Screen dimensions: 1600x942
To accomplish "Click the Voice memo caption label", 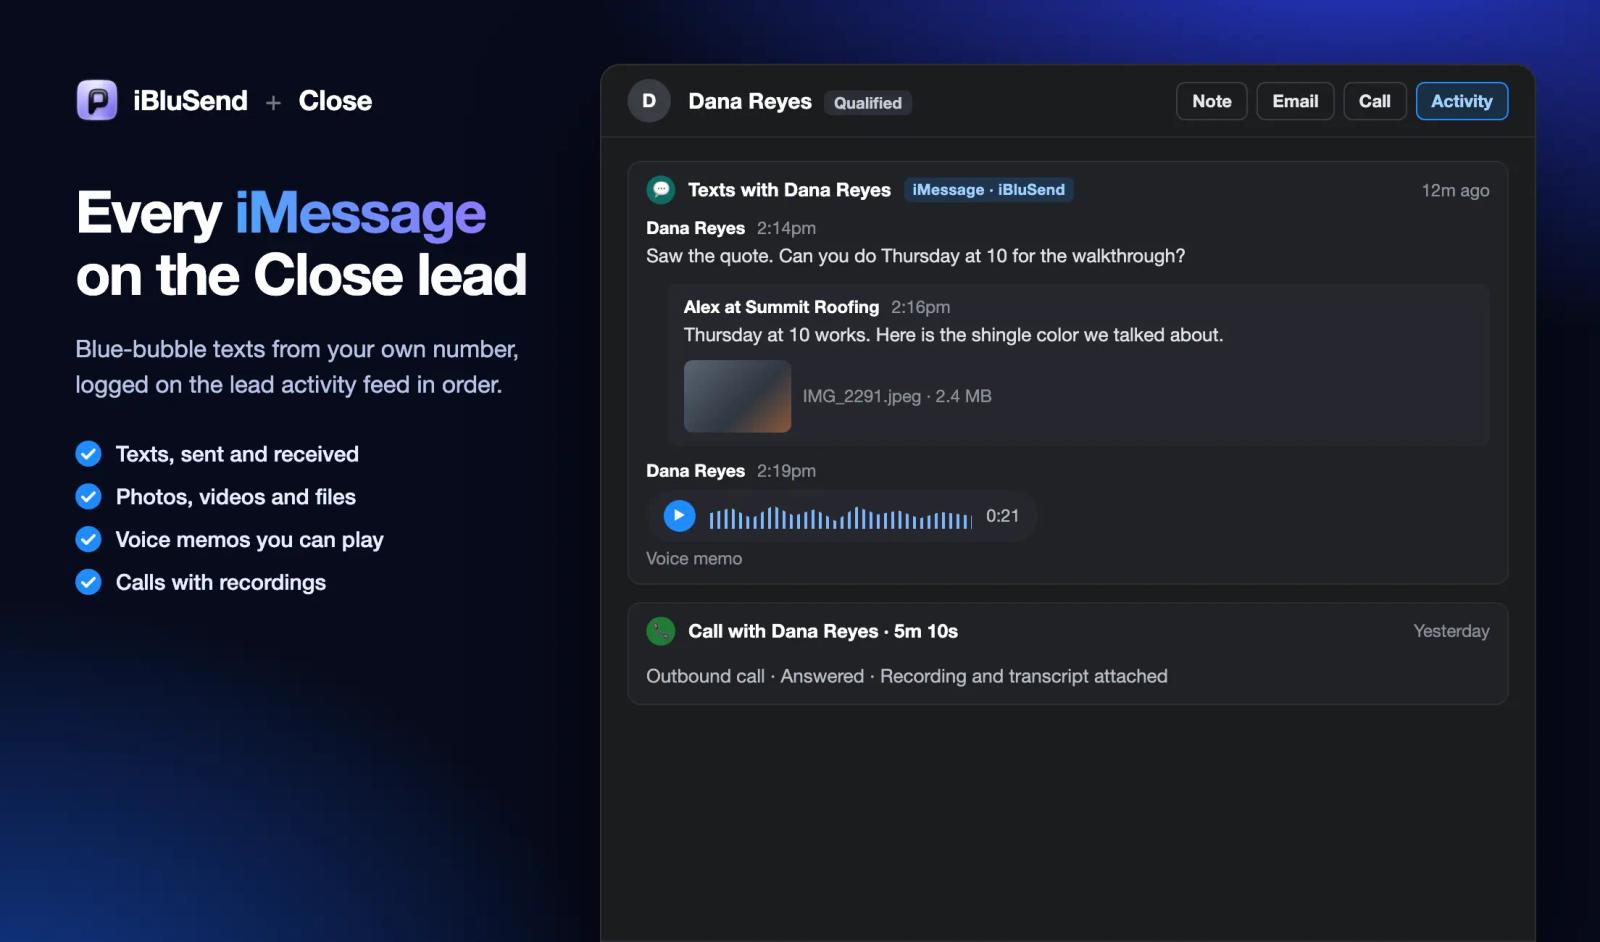I will click(x=694, y=559).
